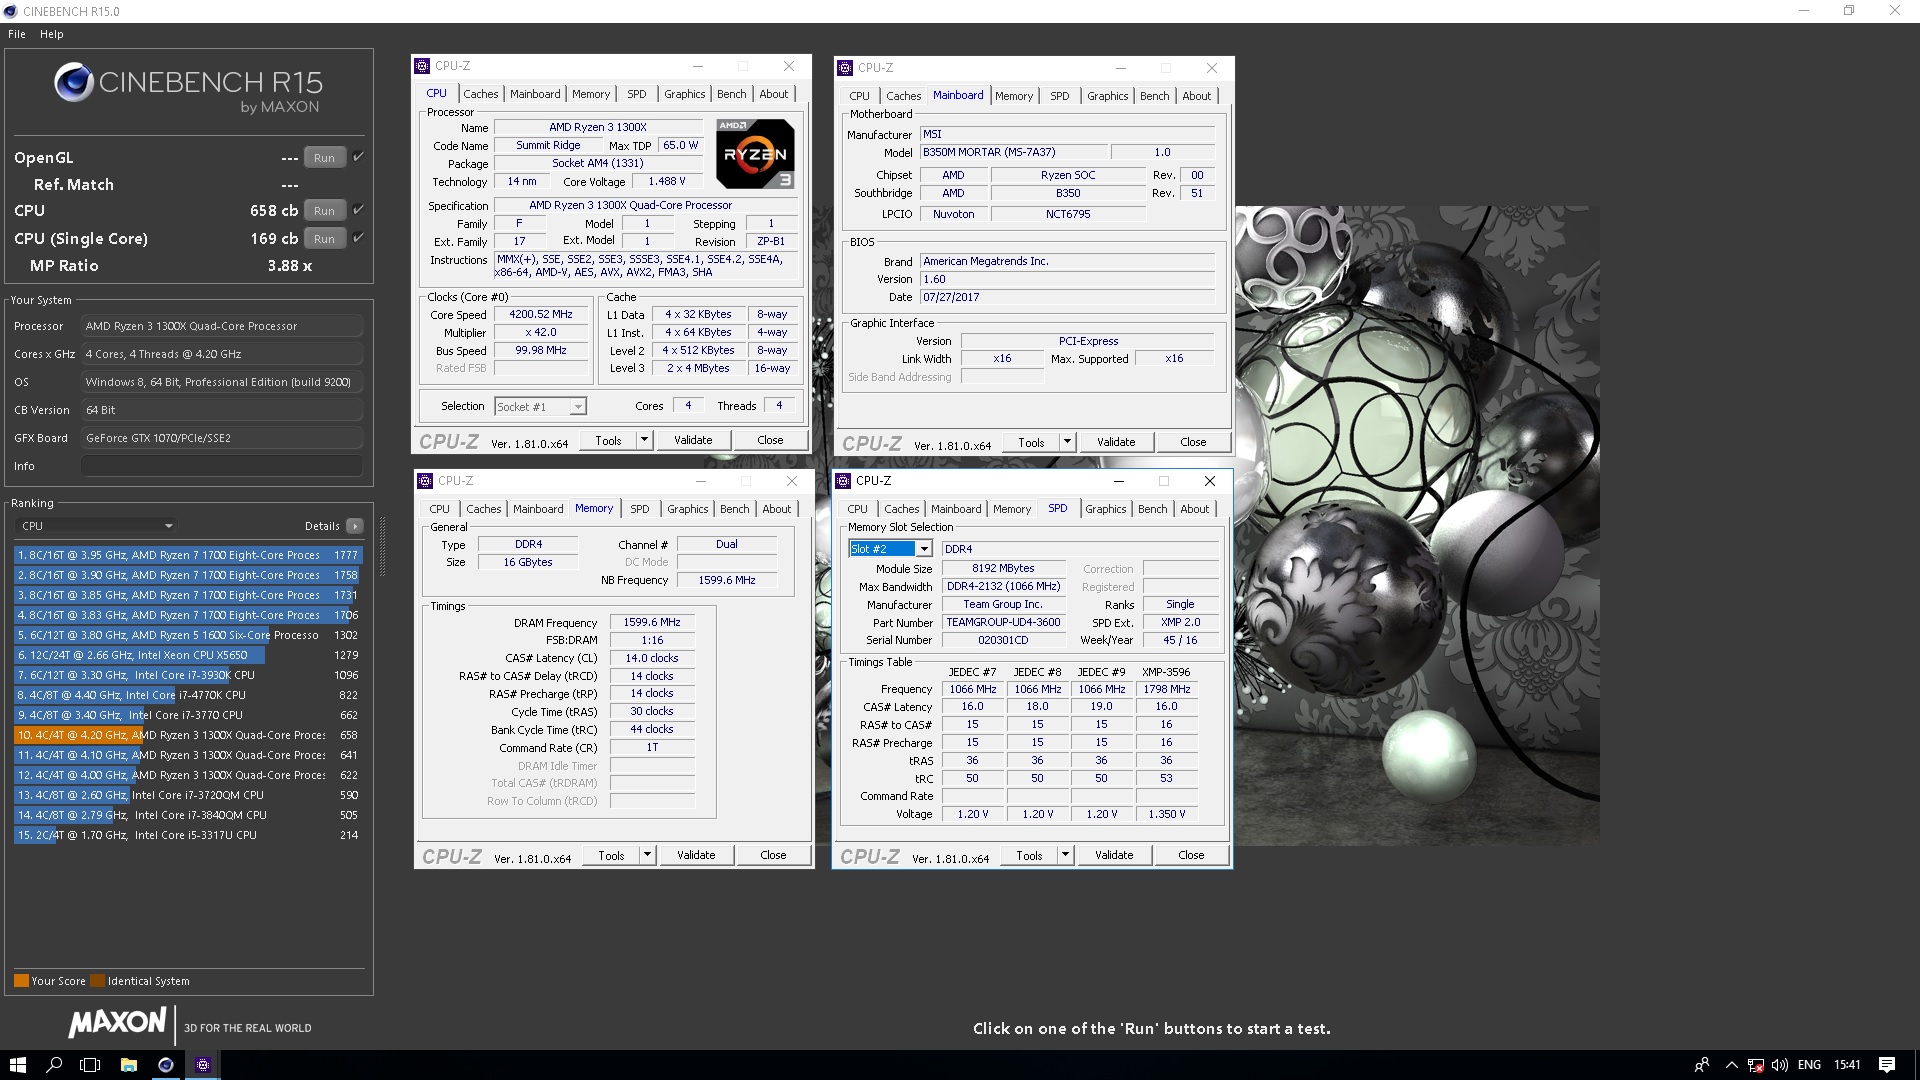Click the Identical System legend swatch
The image size is (1920, 1080).
[x=97, y=981]
